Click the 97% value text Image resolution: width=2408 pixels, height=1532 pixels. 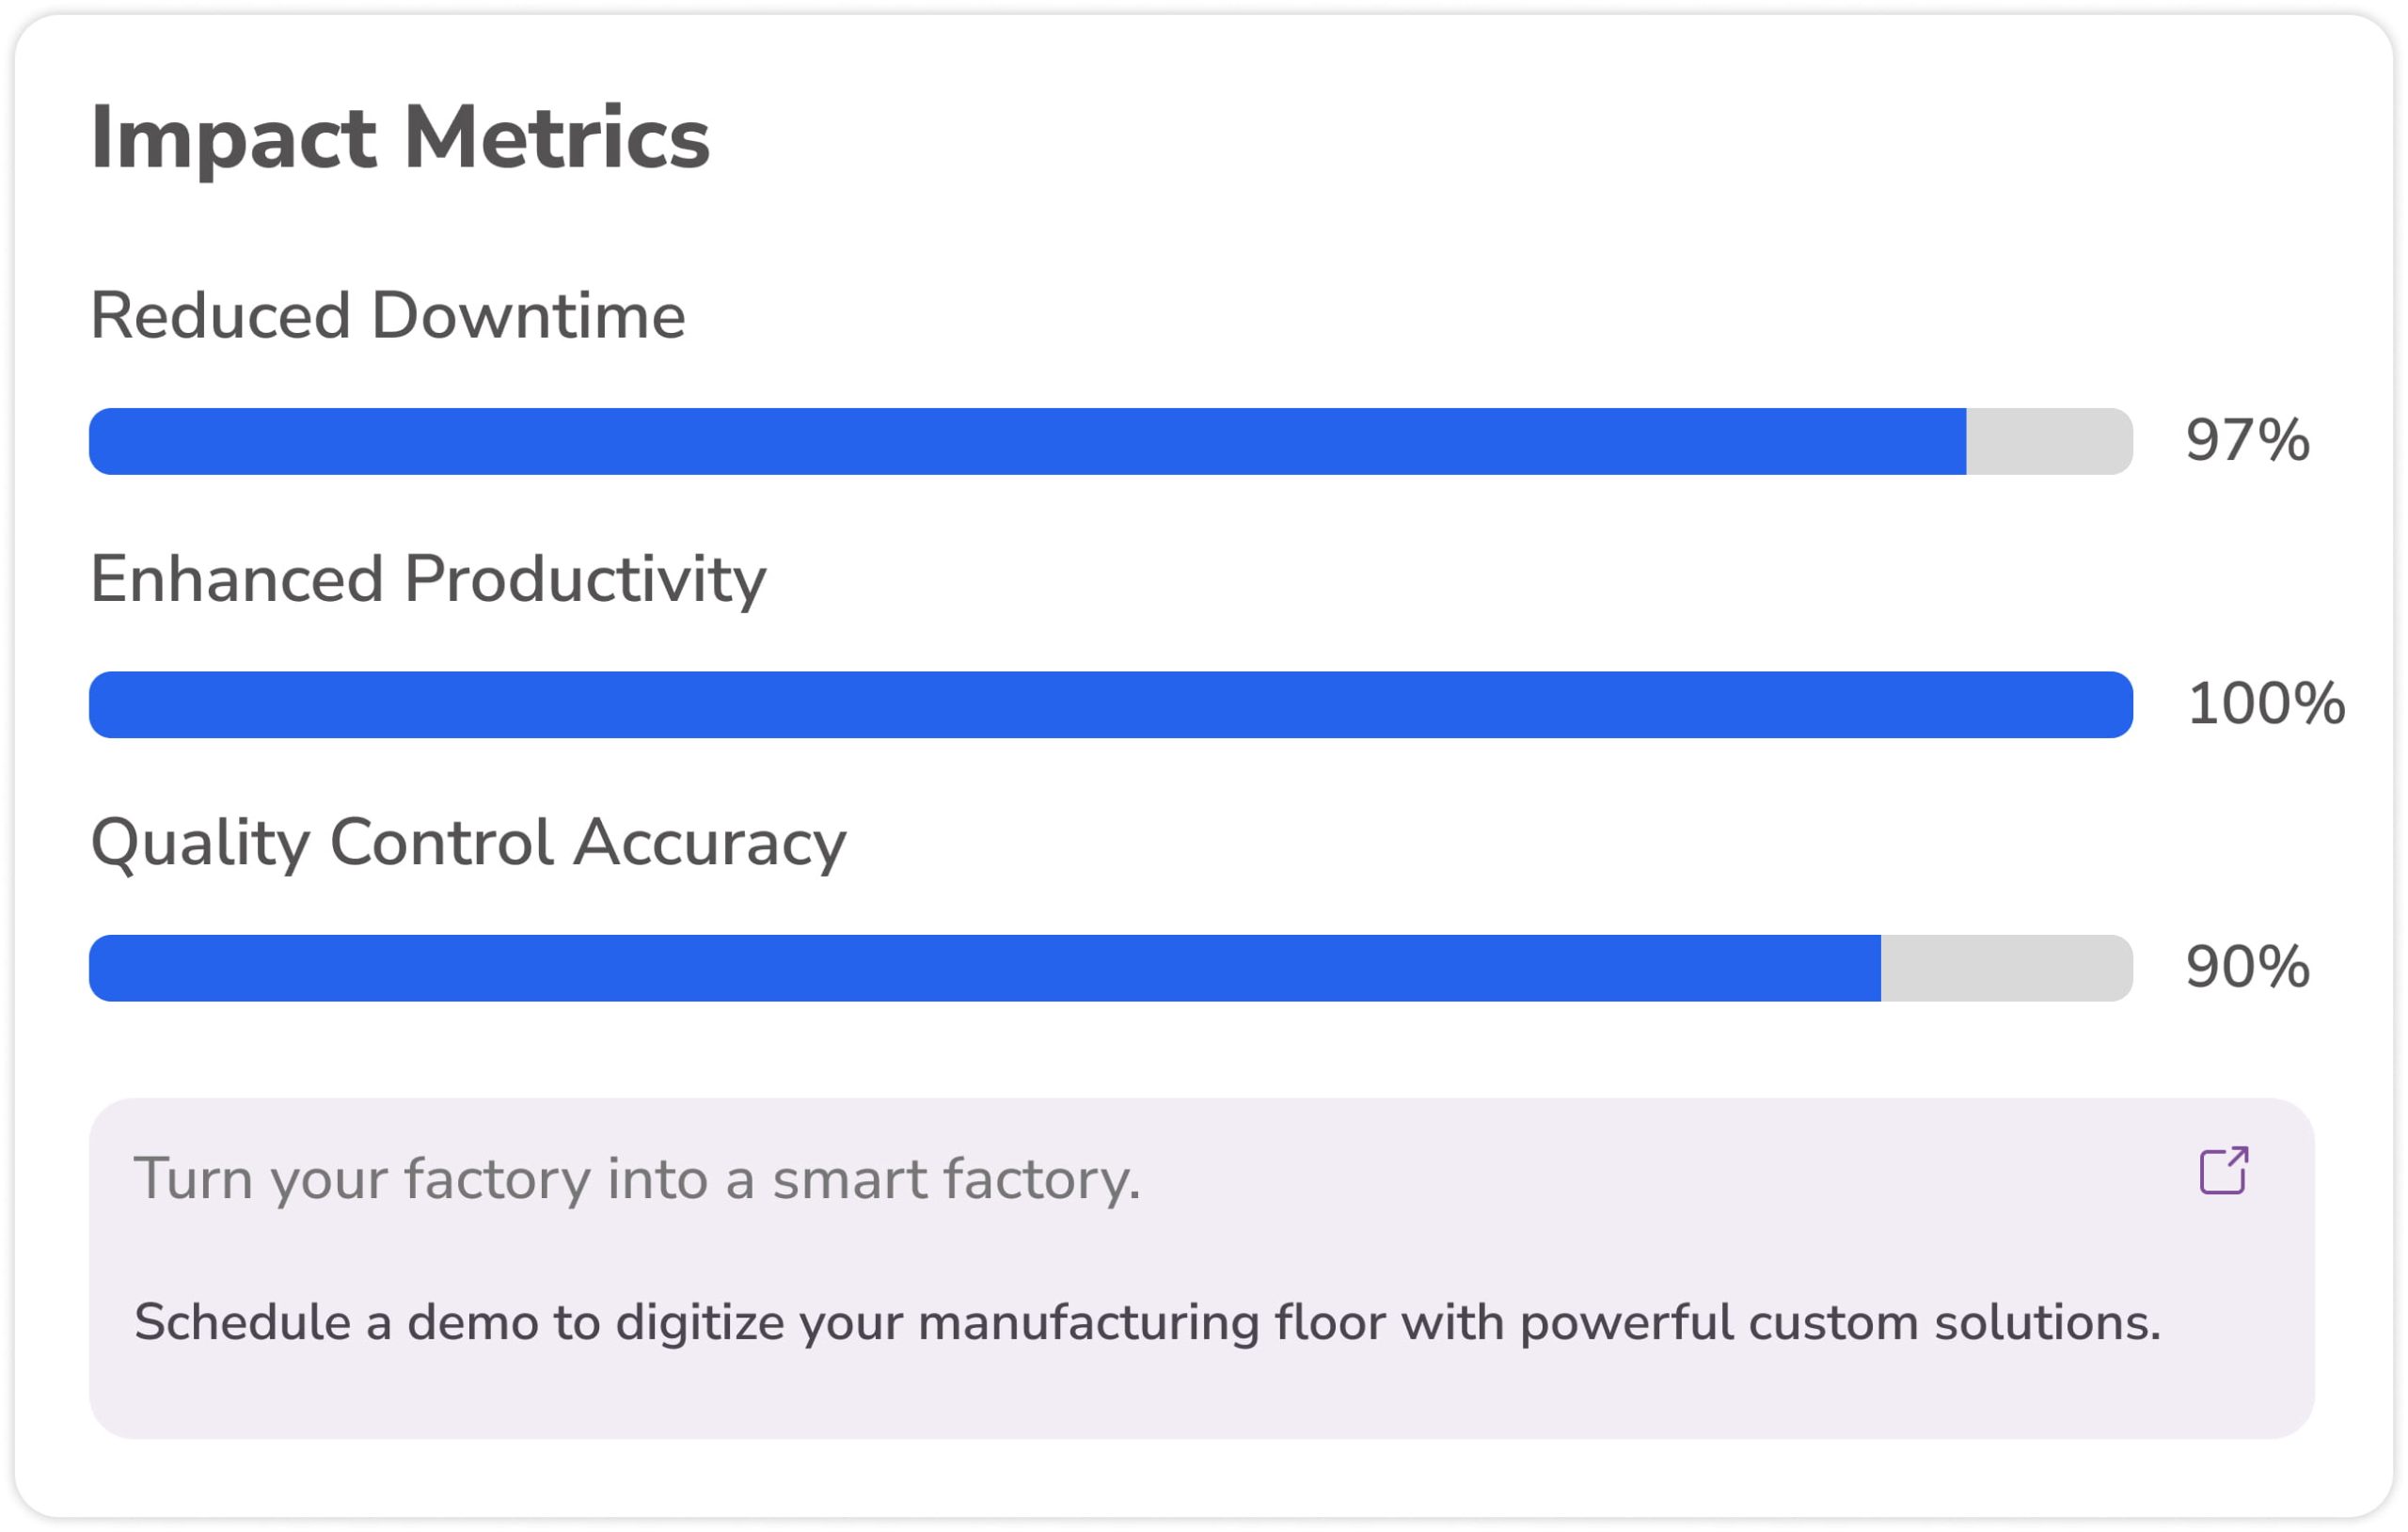tap(2247, 441)
